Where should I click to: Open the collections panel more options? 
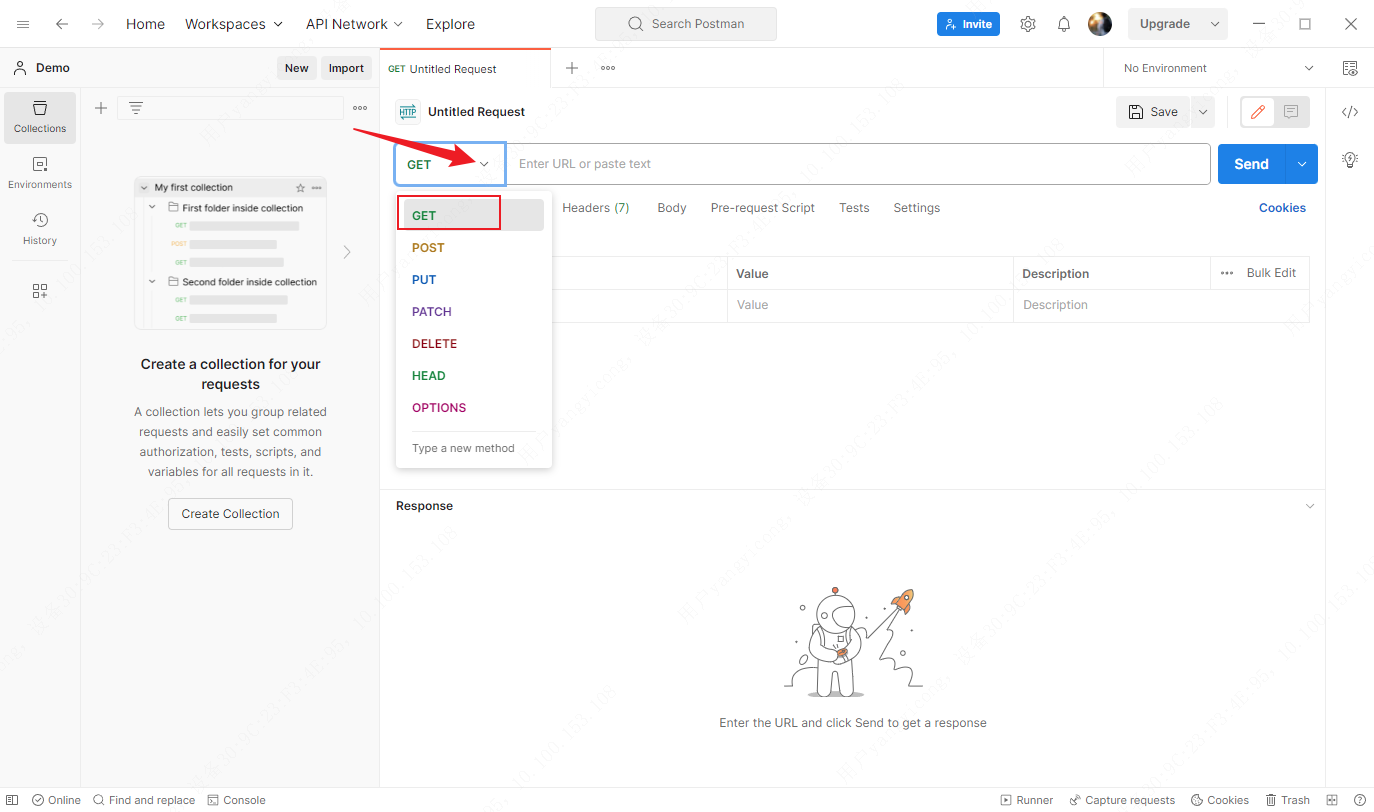point(360,108)
